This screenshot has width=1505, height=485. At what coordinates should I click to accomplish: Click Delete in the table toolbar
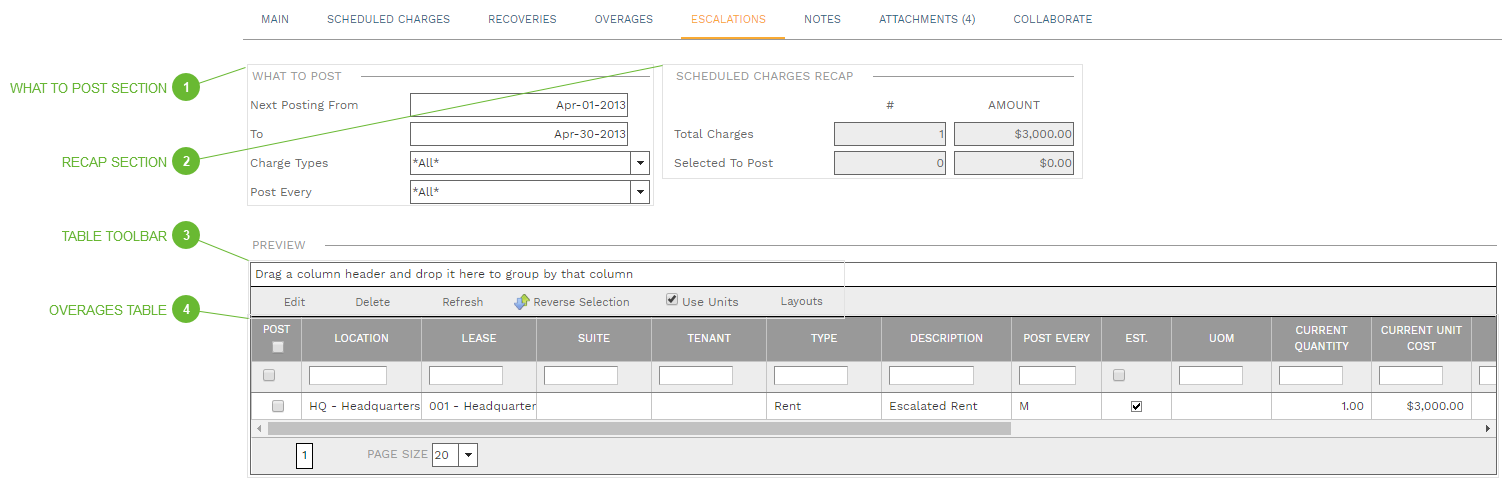[x=373, y=302]
